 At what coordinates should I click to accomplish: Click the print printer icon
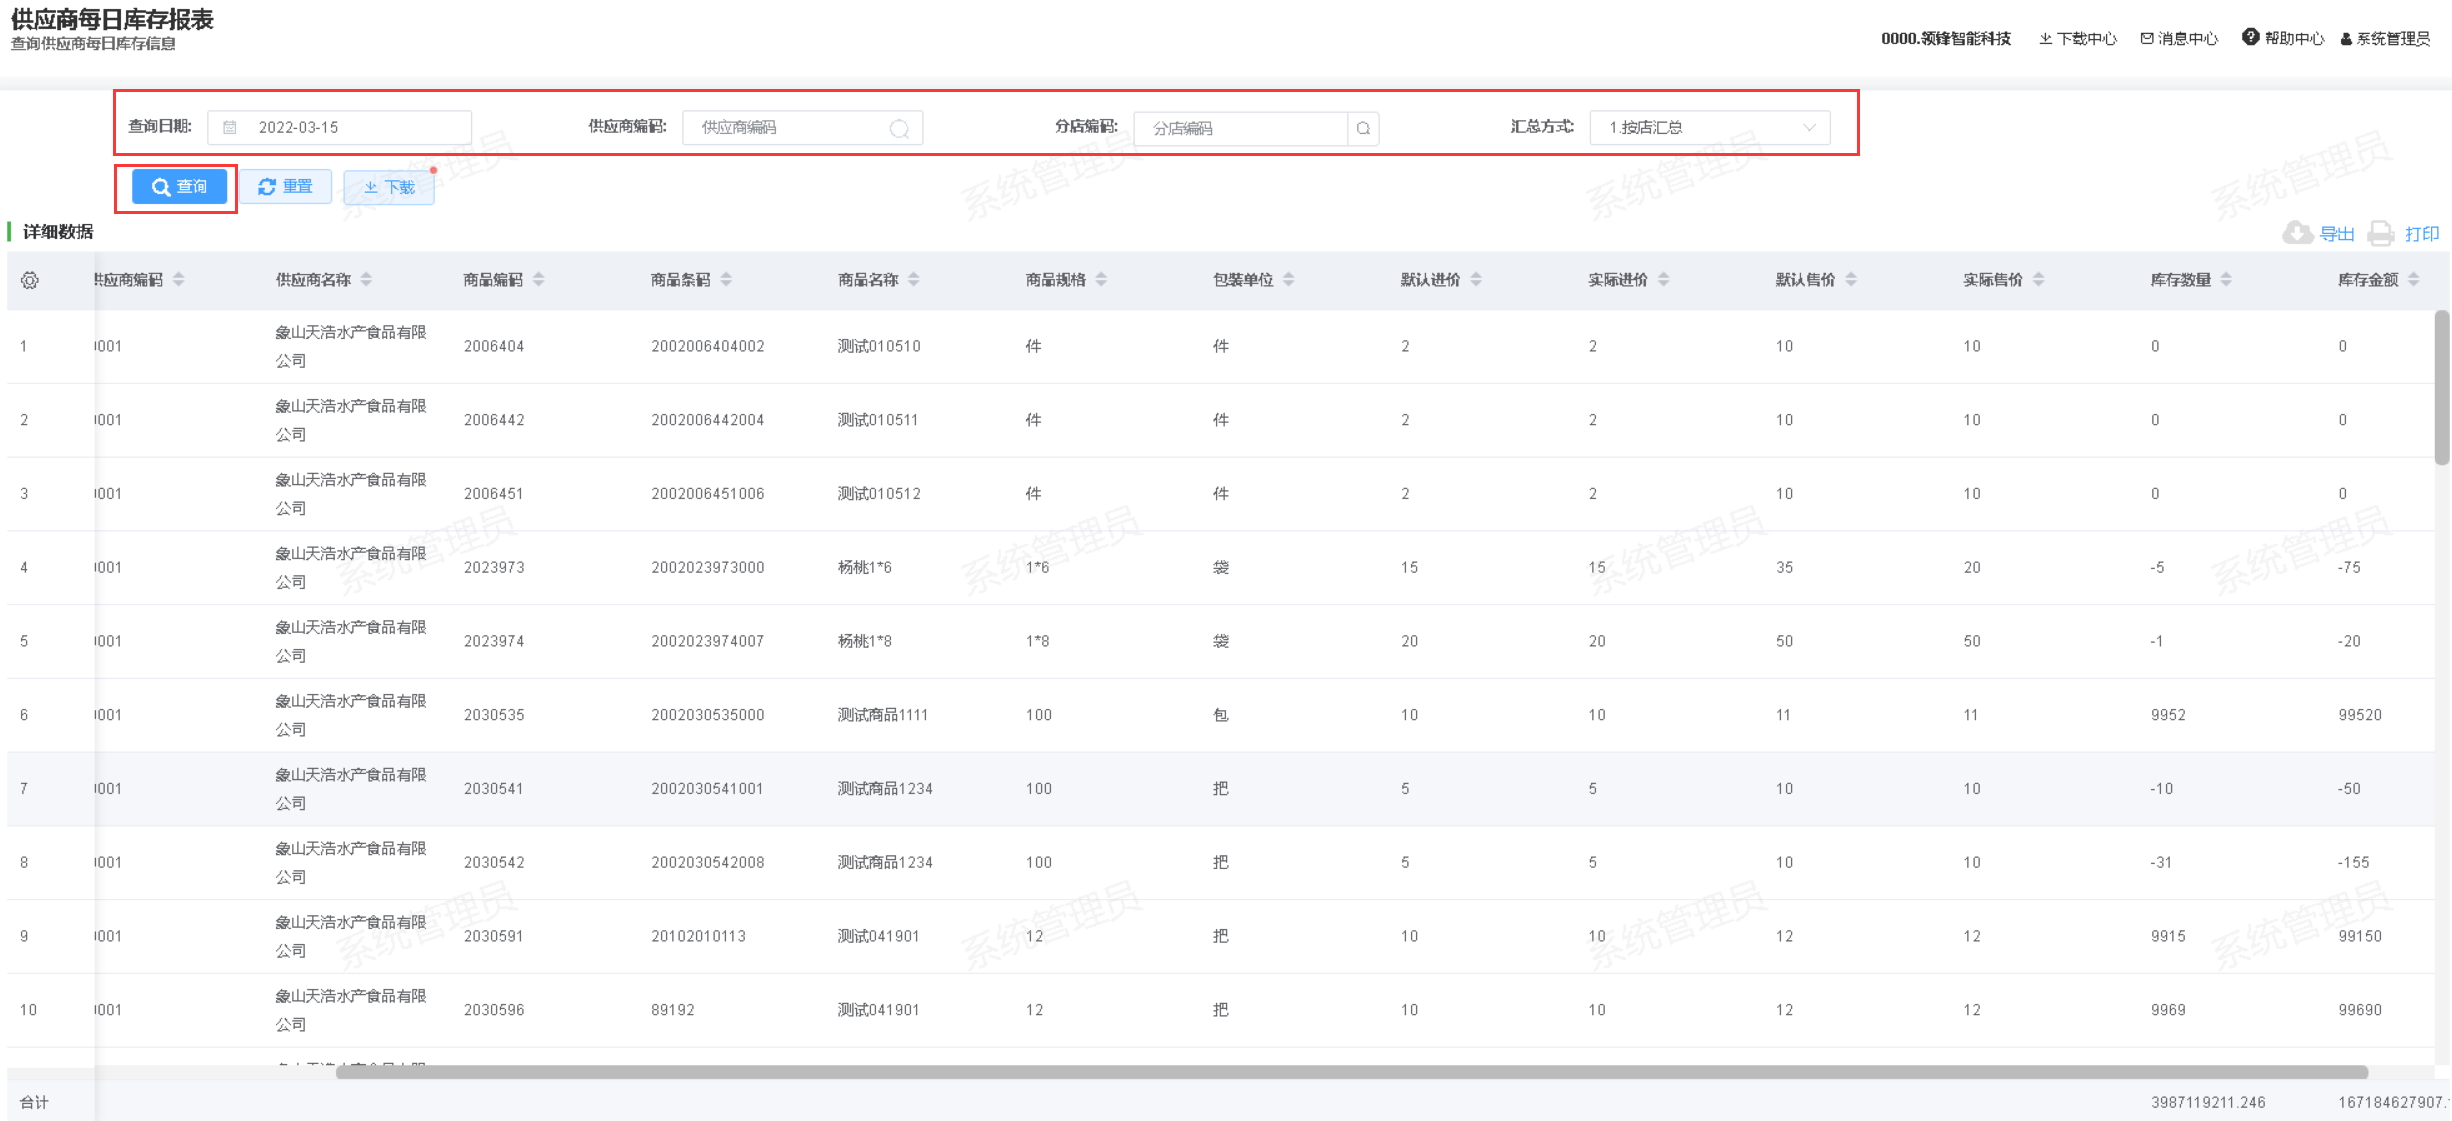(x=2381, y=233)
